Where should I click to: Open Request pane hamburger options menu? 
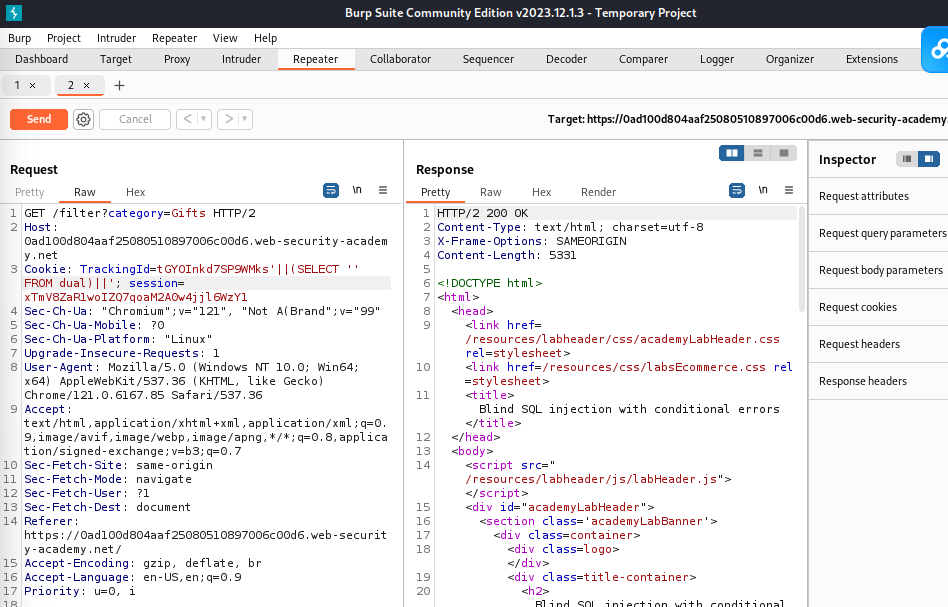pyautogui.click(x=383, y=190)
